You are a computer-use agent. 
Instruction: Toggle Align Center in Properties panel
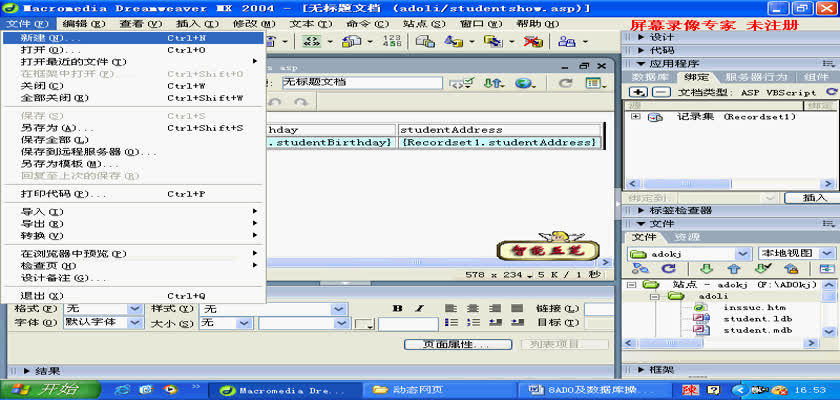(472, 308)
